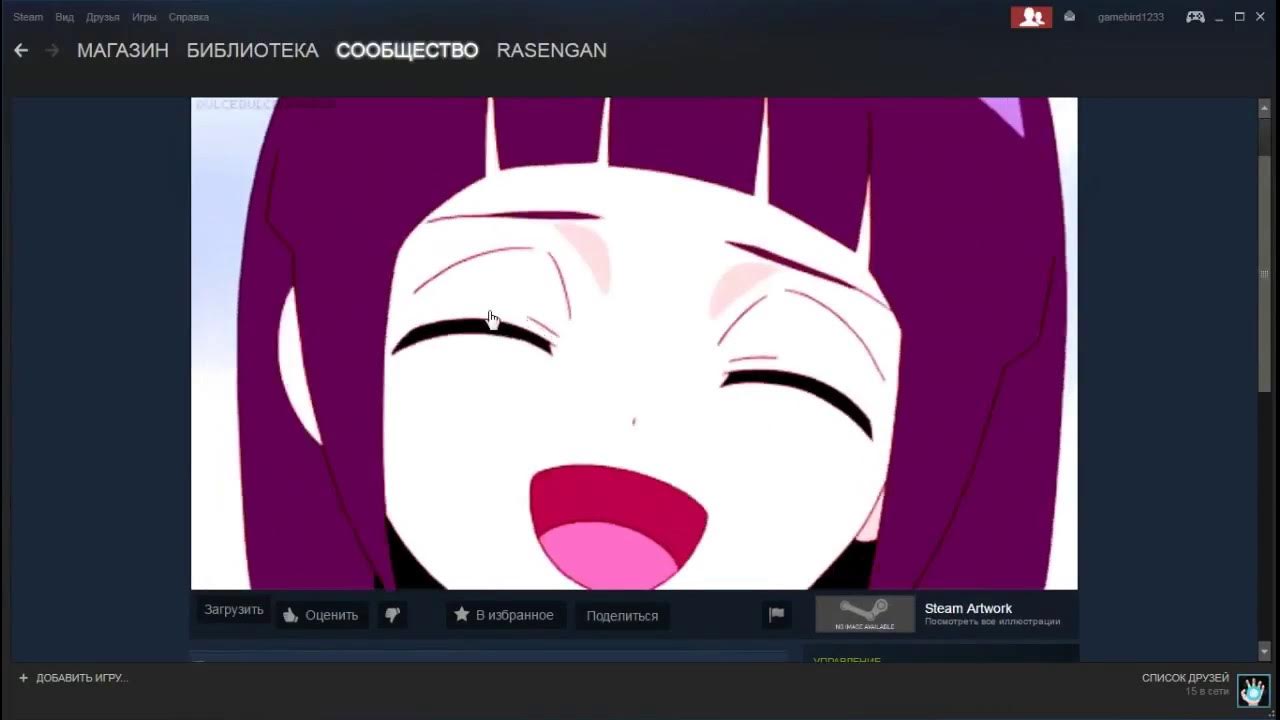Viewport: 1280px width, 720px height.
Task: Click the page vertical scrollbar thumb
Action: click(1264, 274)
